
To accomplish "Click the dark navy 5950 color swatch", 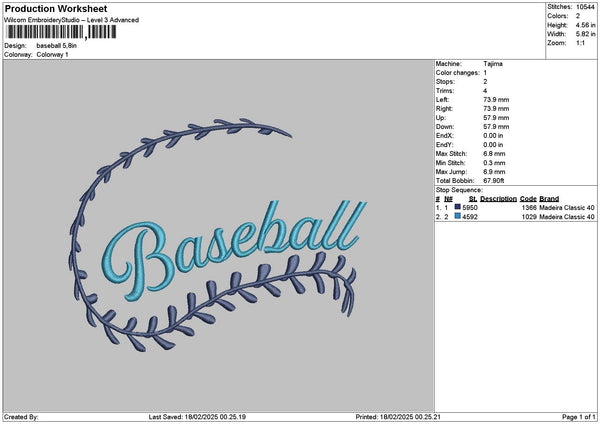I will (457, 206).
